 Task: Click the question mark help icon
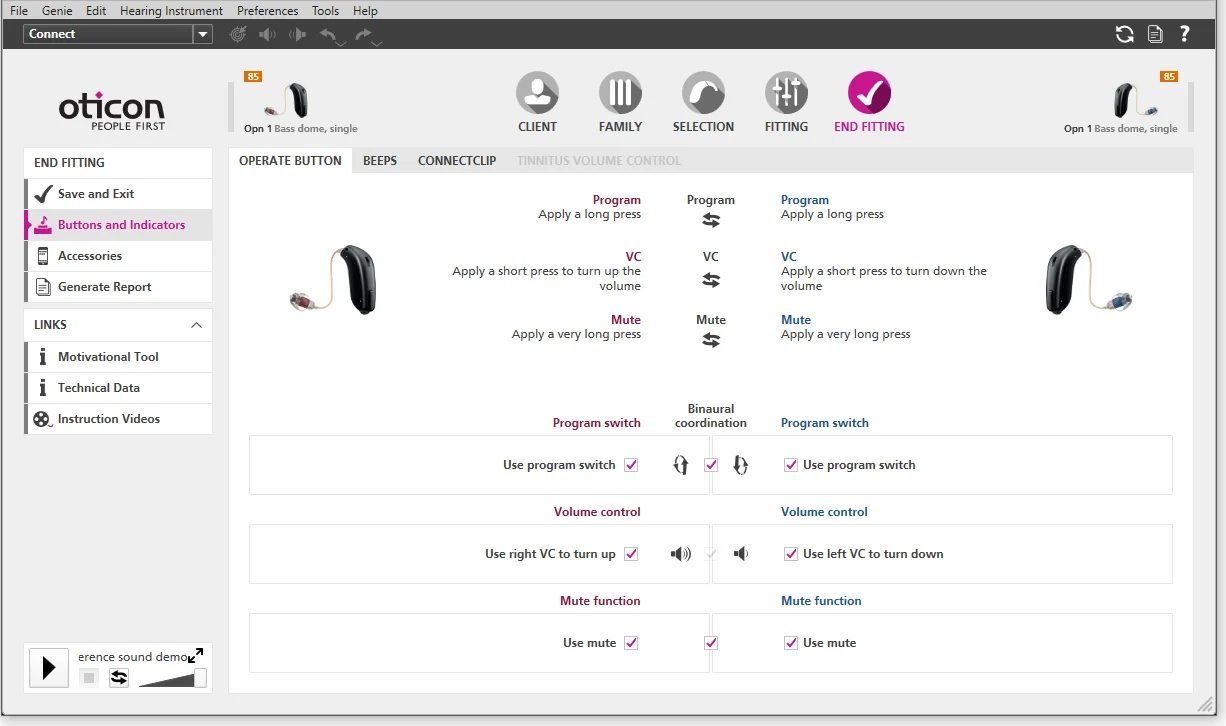(1185, 34)
